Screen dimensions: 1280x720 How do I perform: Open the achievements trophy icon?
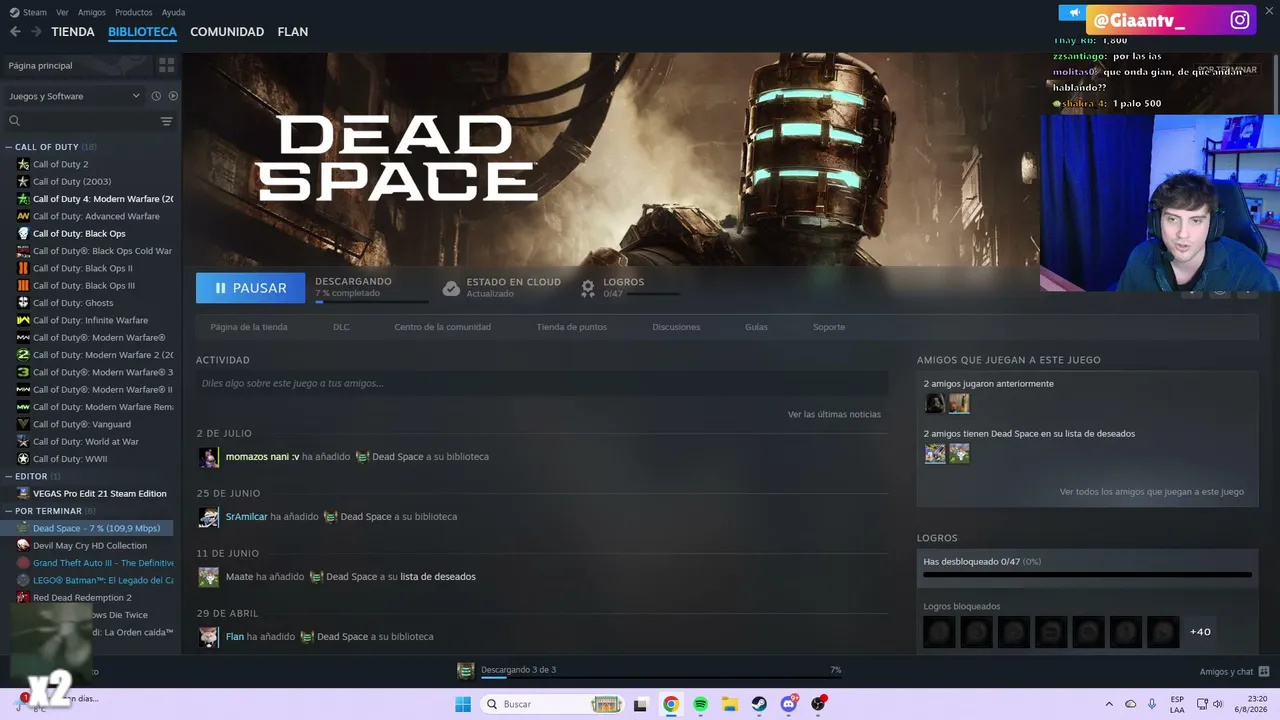click(x=588, y=288)
